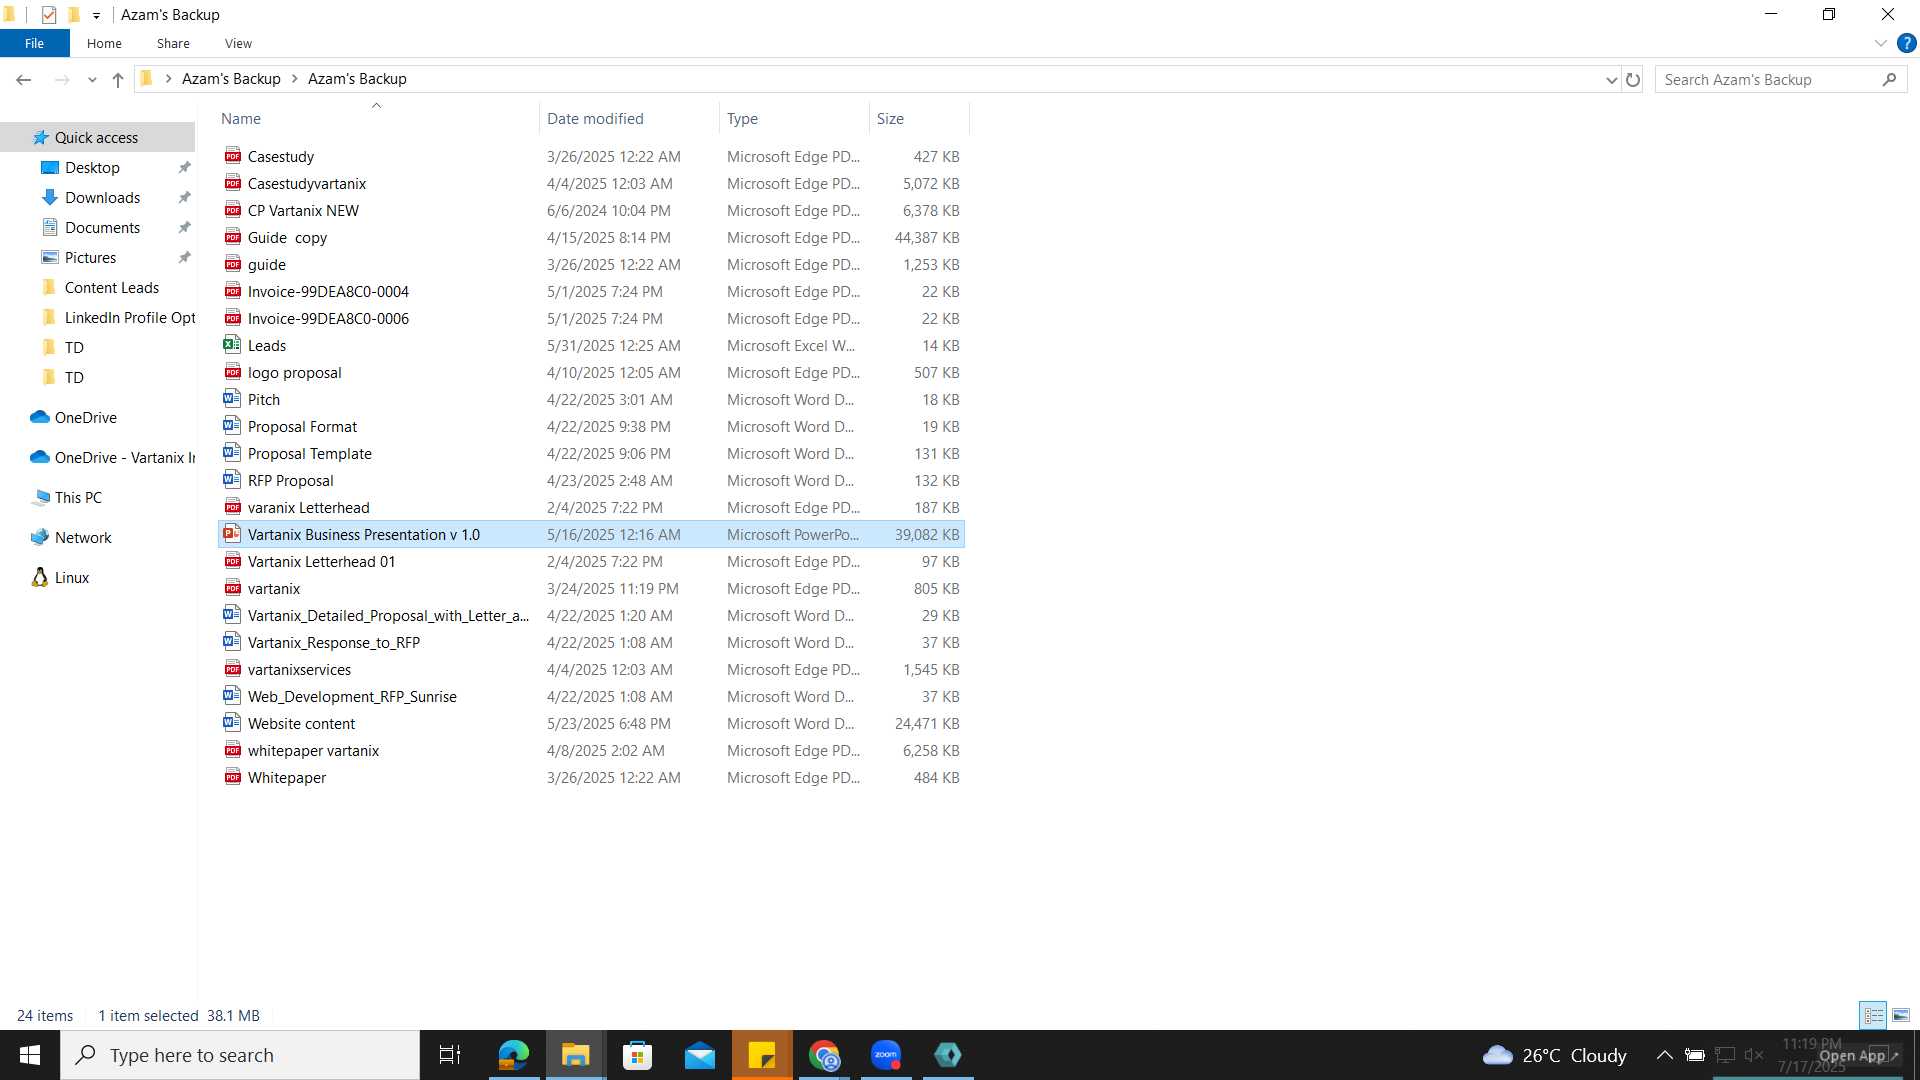Open Zoom from taskbar

coord(886,1055)
